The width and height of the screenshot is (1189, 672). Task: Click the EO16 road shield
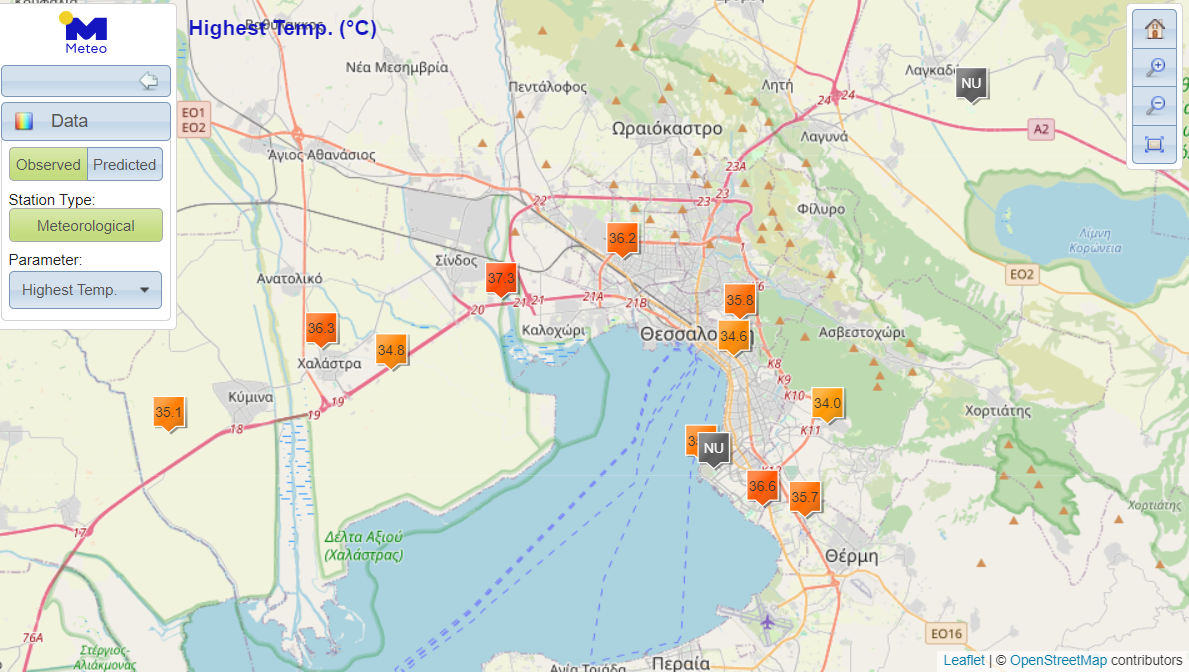click(x=946, y=633)
